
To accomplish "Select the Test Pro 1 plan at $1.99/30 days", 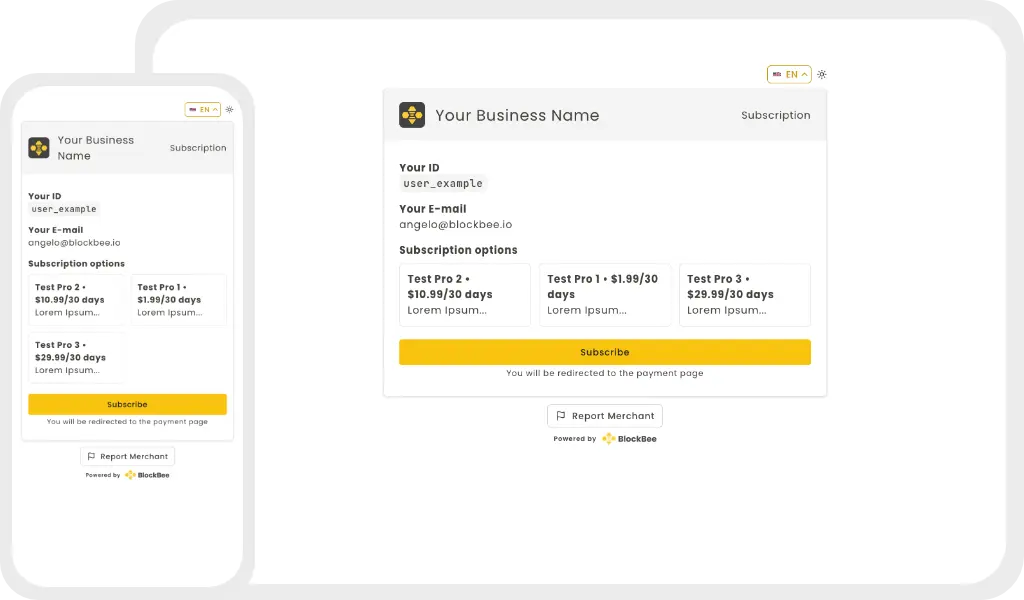I will coord(605,294).
